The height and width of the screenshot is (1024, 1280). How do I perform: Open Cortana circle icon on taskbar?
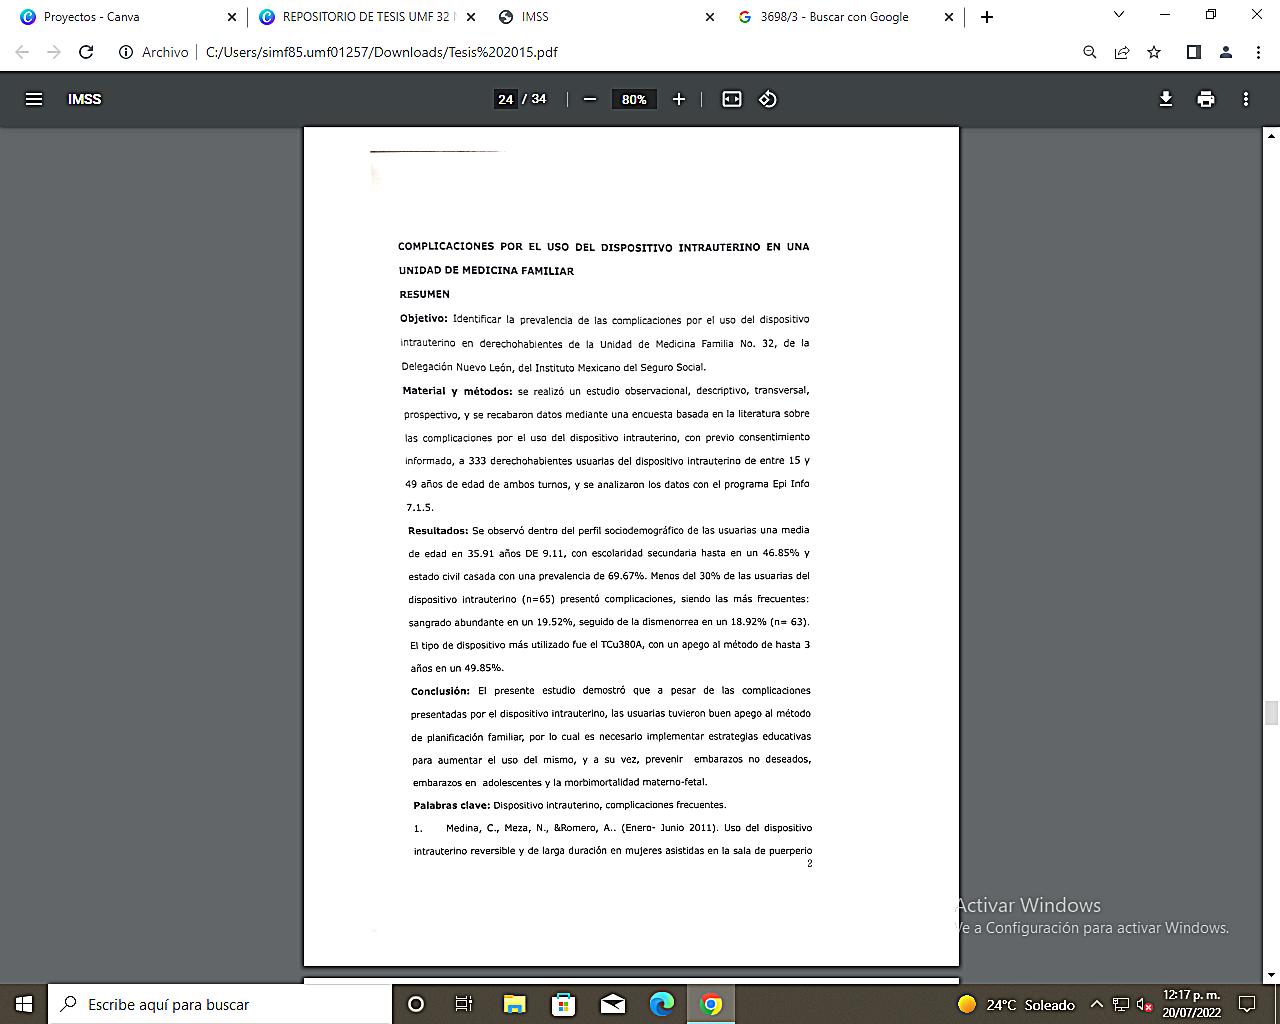(416, 1004)
